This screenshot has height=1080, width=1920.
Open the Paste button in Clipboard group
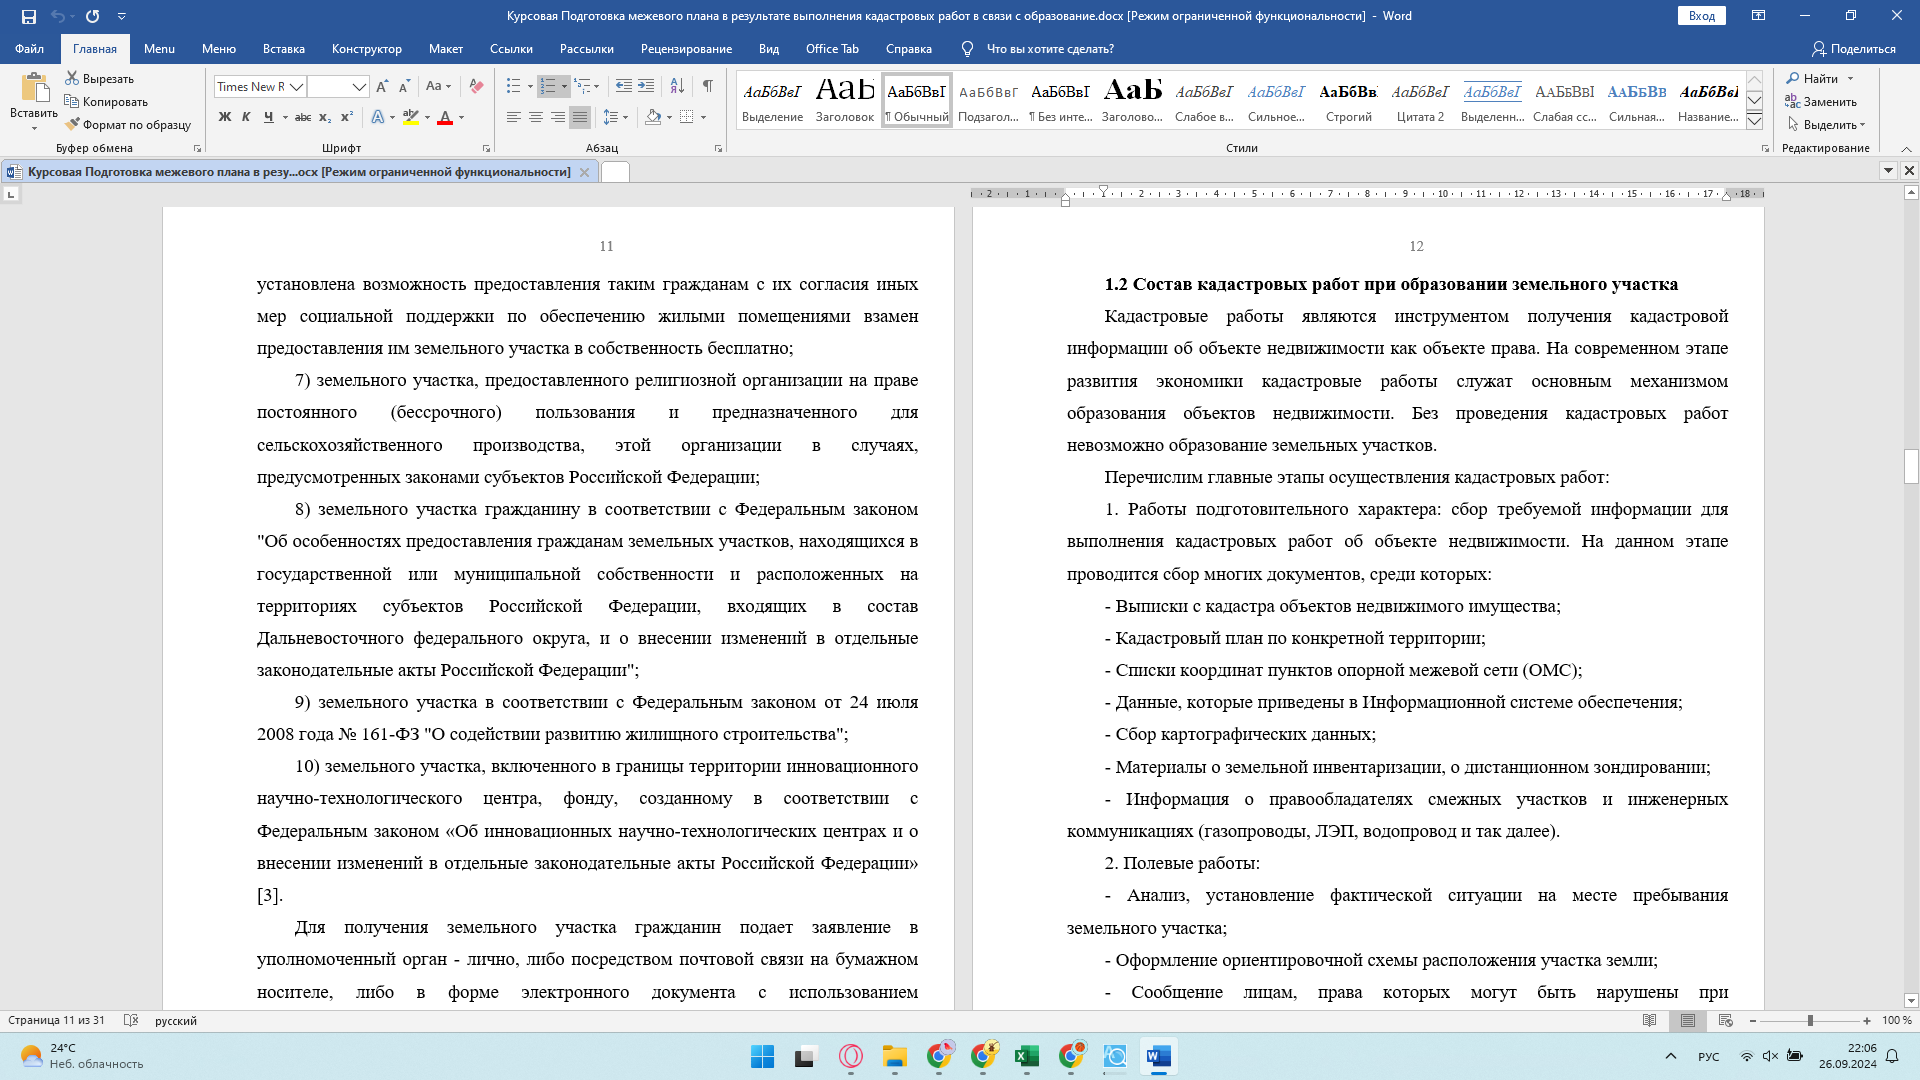click(34, 100)
